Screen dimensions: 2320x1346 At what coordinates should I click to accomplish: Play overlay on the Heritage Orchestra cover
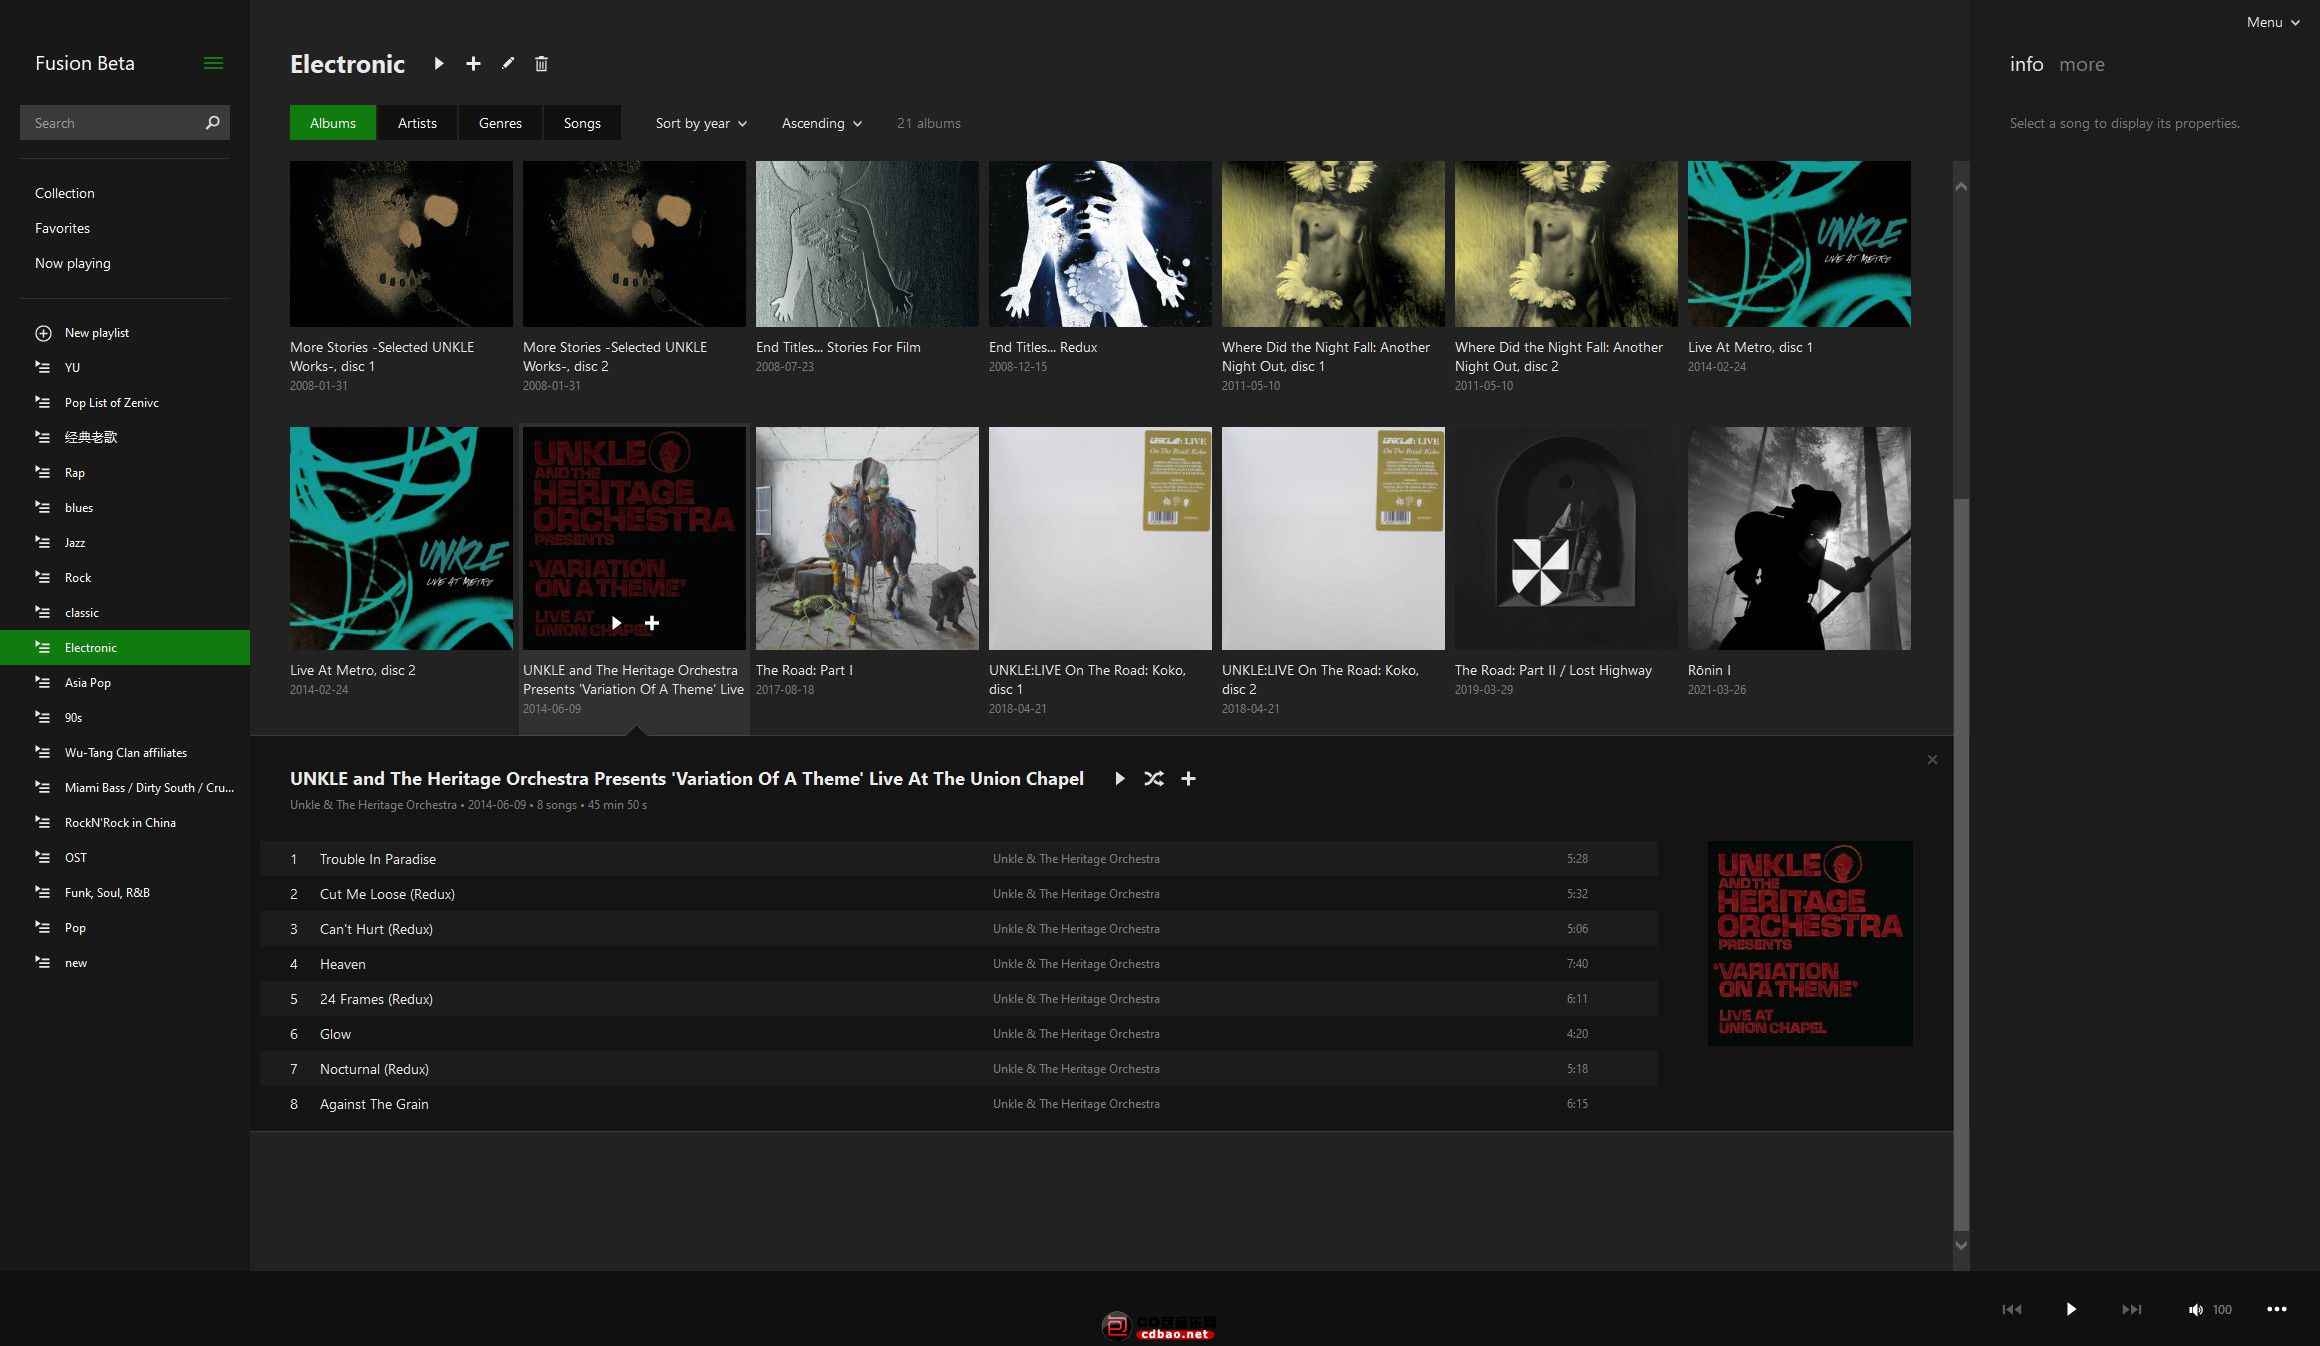(x=616, y=623)
